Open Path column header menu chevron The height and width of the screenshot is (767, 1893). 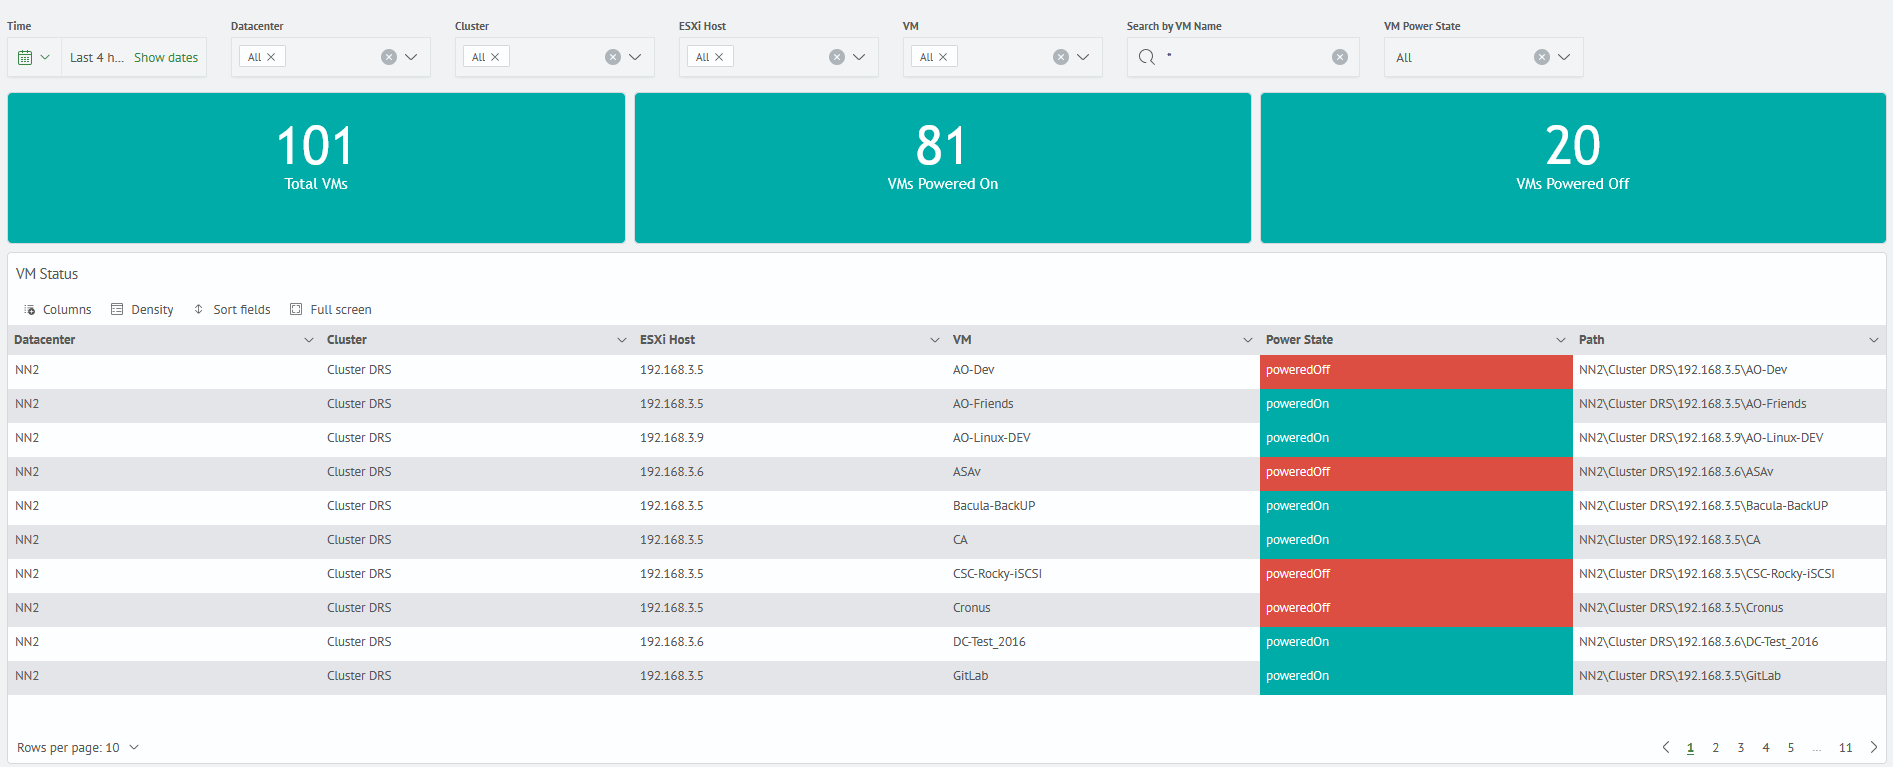(1874, 340)
